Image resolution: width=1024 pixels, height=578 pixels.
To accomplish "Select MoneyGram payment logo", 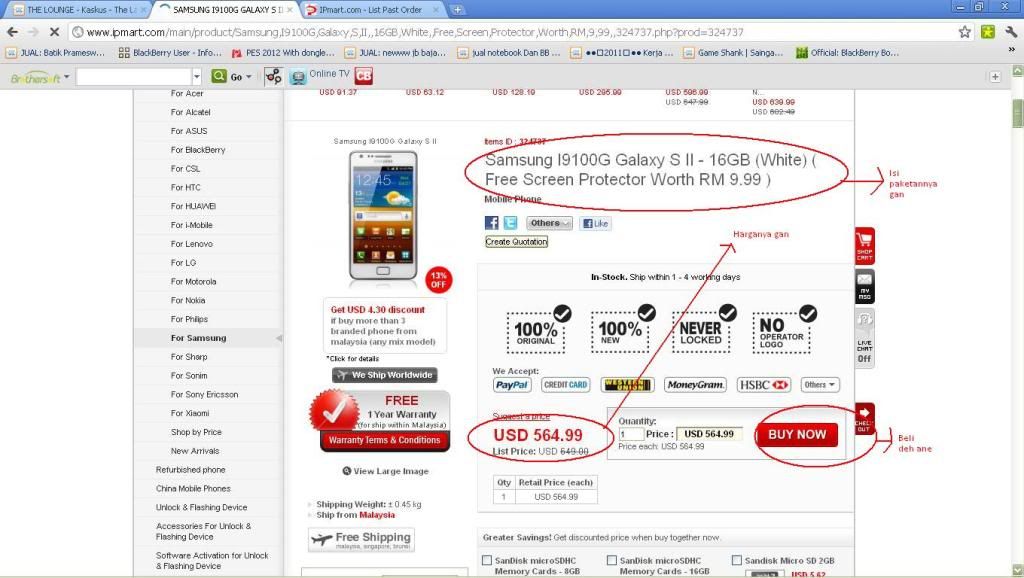I will [x=696, y=385].
